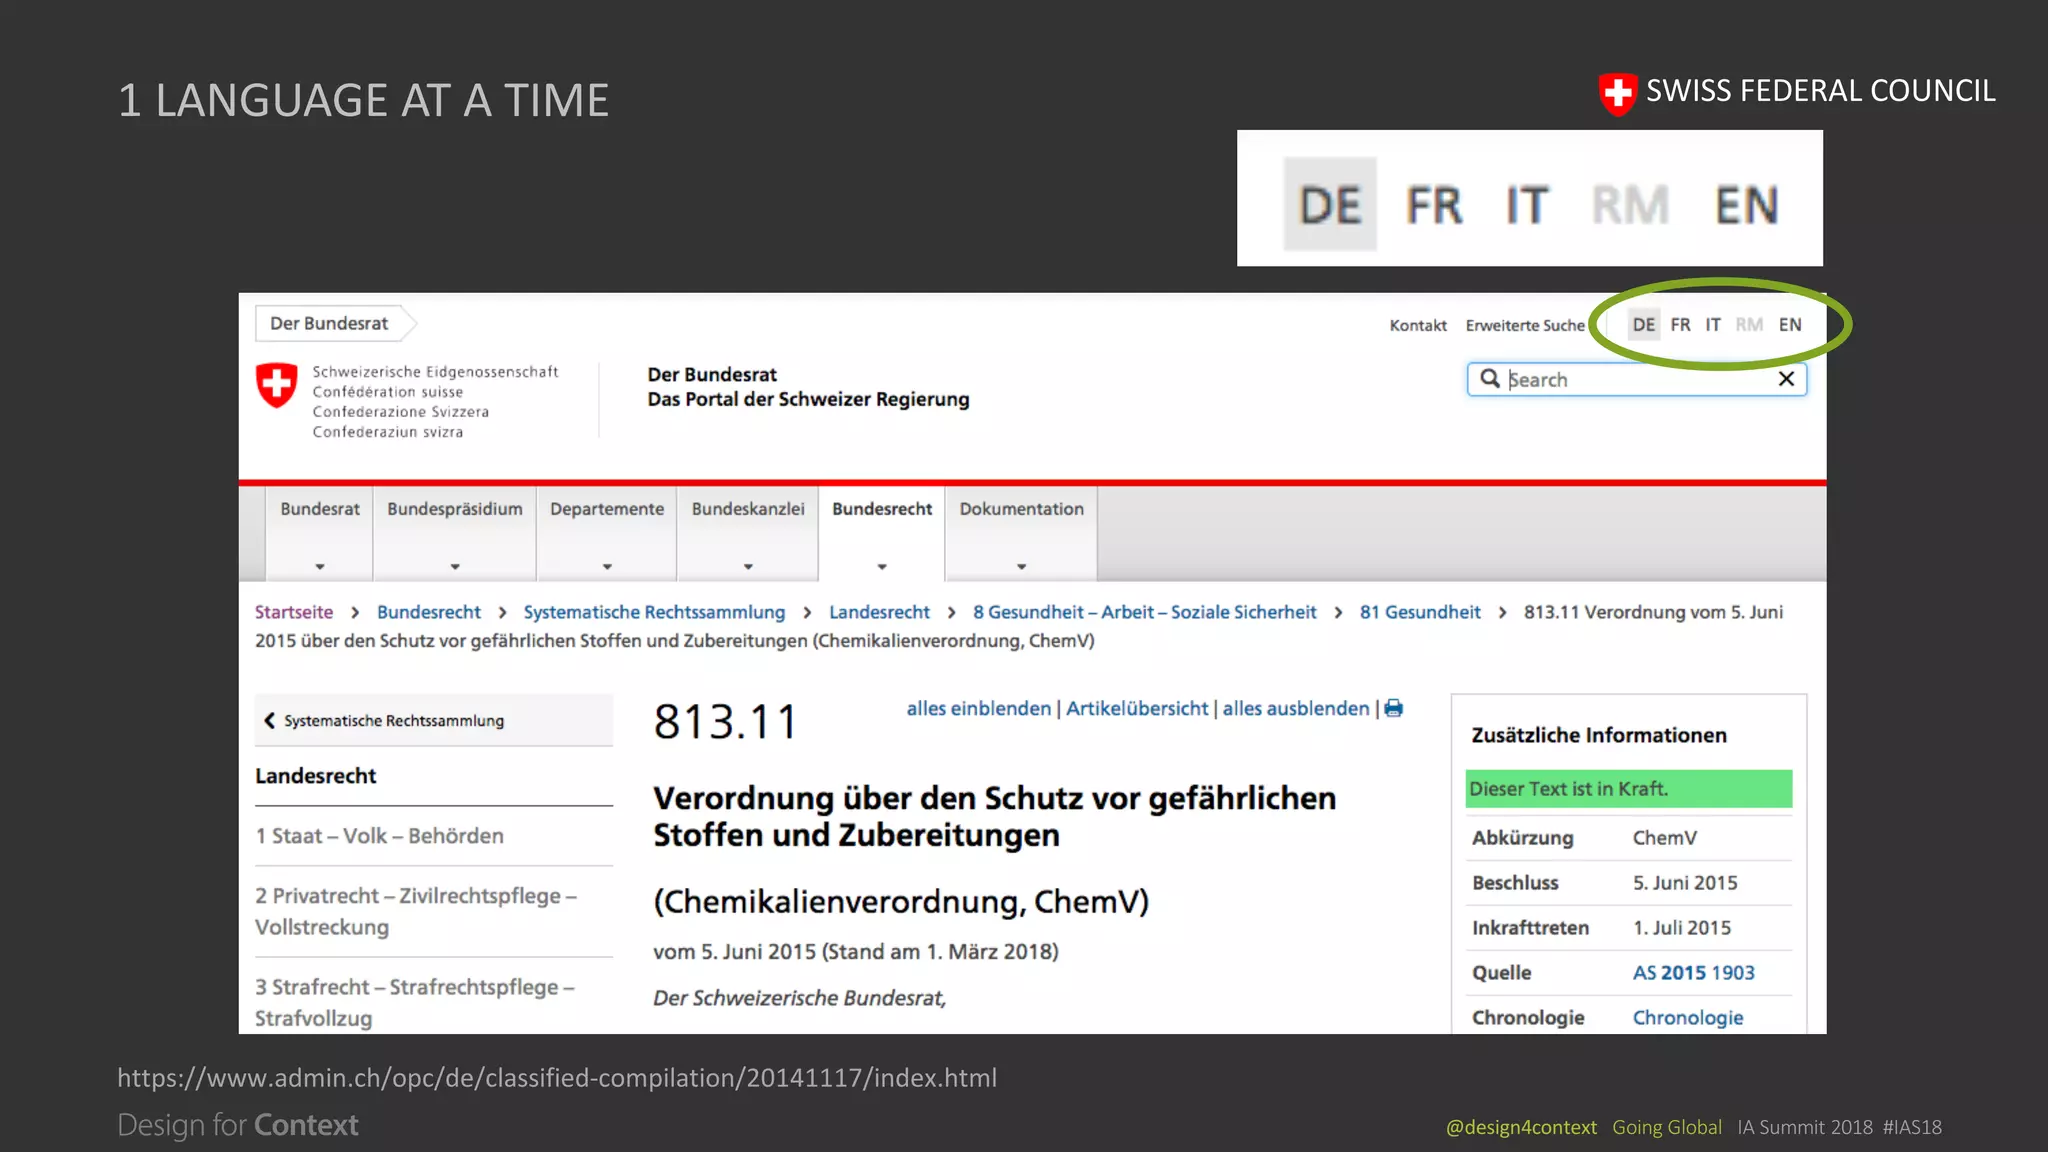Switch site language to FR
2048x1152 pixels.
point(1680,324)
